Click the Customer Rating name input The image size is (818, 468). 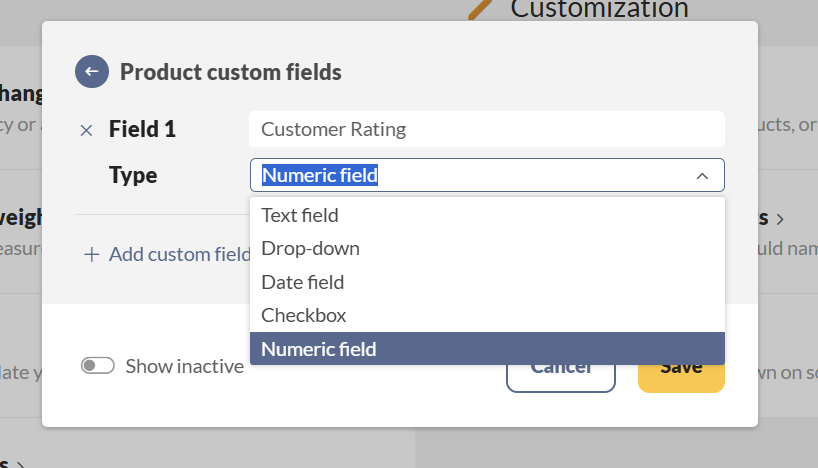486,129
